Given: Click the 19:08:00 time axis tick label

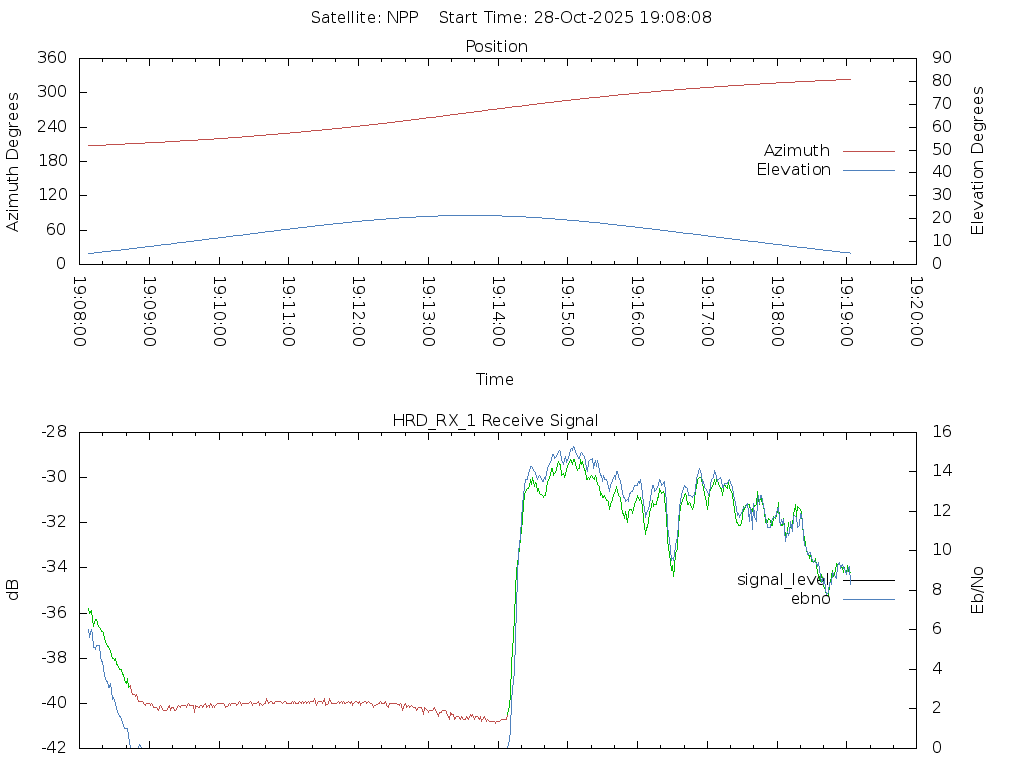Looking at the screenshot, I should click(80, 311).
